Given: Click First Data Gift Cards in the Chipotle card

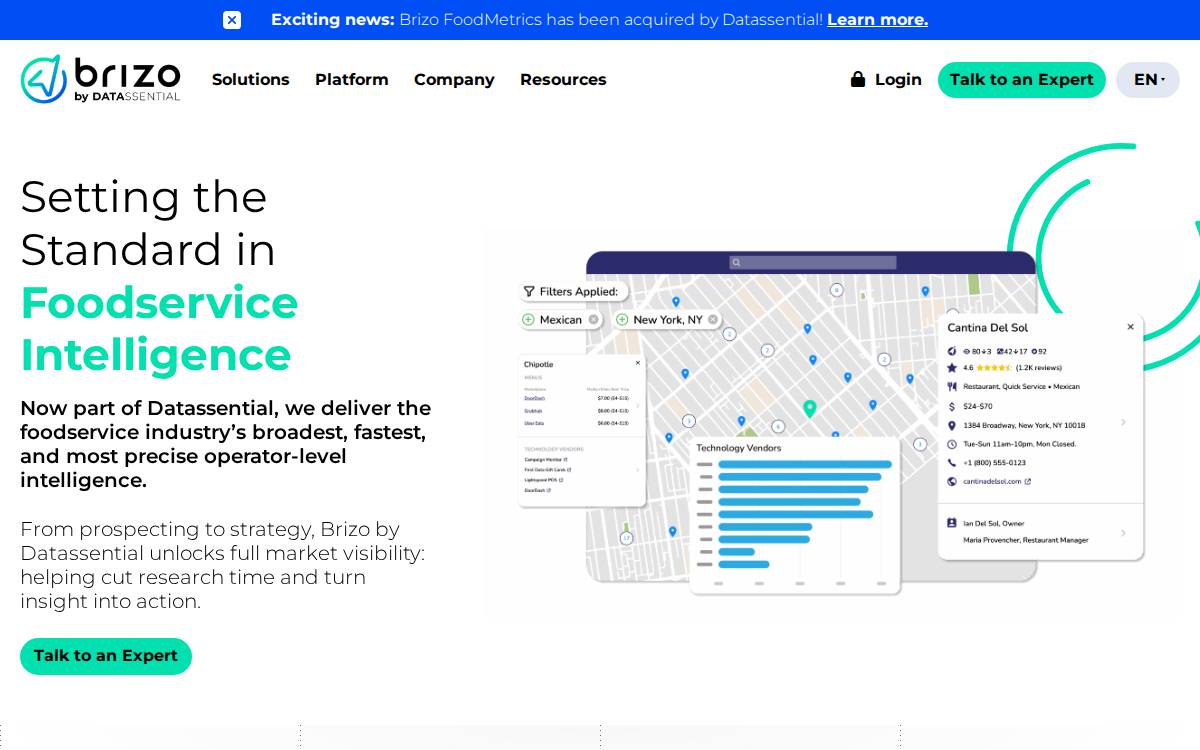Looking at the screenshot, I should pyautogui.click(x=547, y=470).
